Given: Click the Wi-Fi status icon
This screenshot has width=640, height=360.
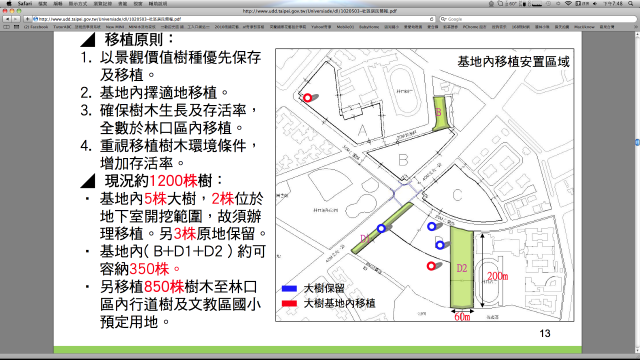Looking at the screenshot, I should click(568, 3).
